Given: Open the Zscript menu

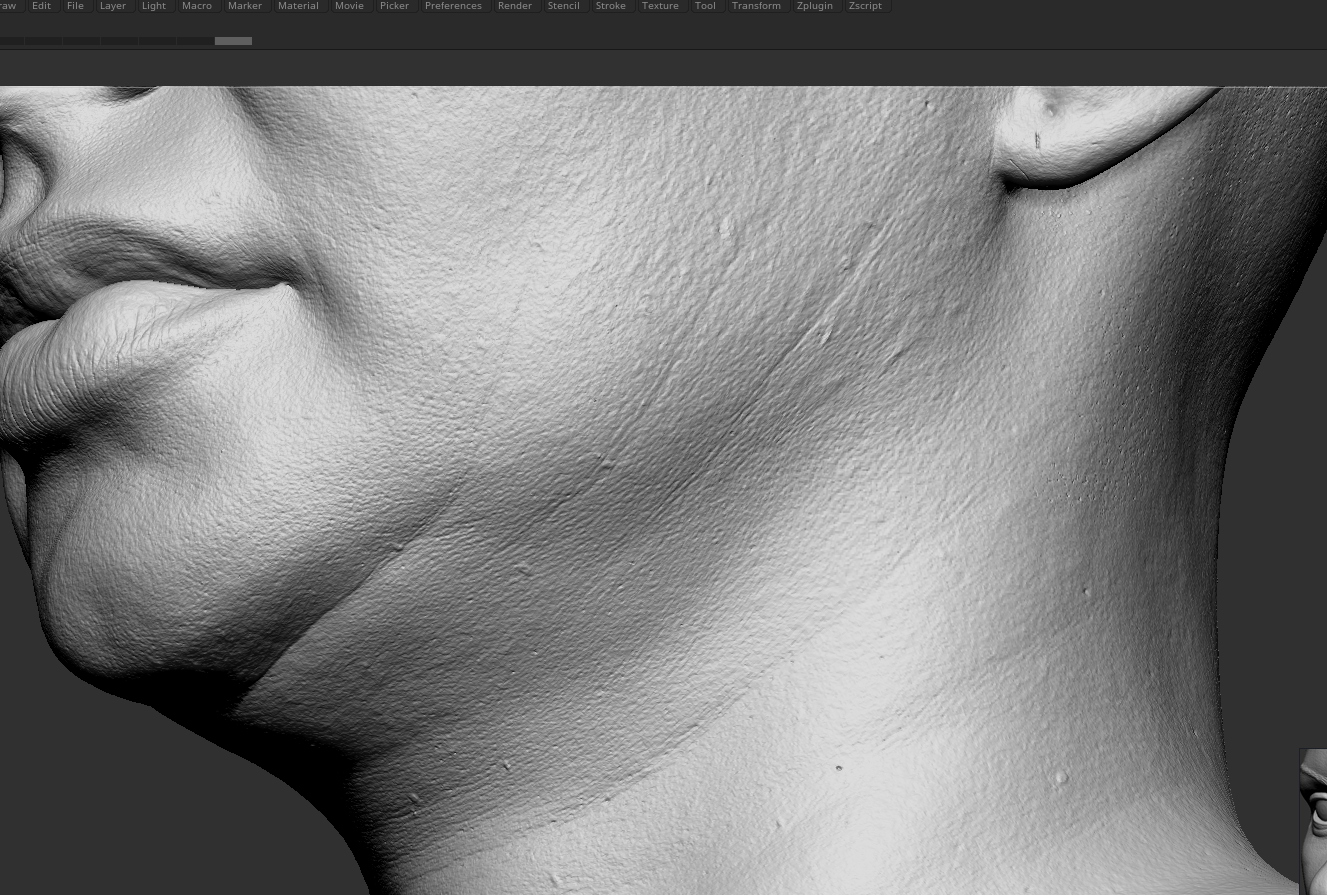Looking at the screenshot, I should click(x=865, y=6).
